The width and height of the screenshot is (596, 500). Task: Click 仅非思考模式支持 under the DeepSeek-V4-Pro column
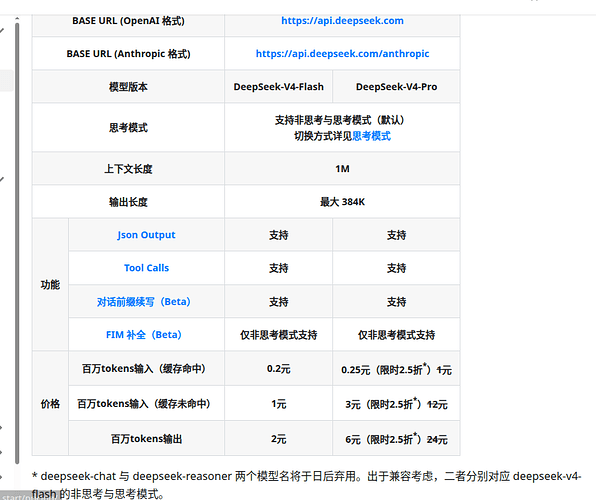pyautogui.click(x=396, y=335)
